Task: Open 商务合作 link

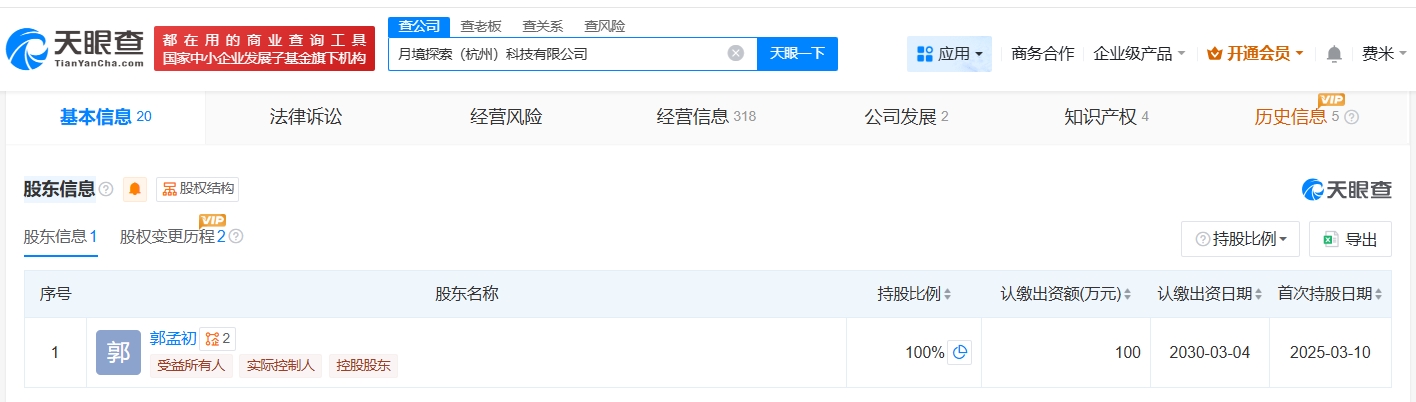Action: pos(1043,54)
